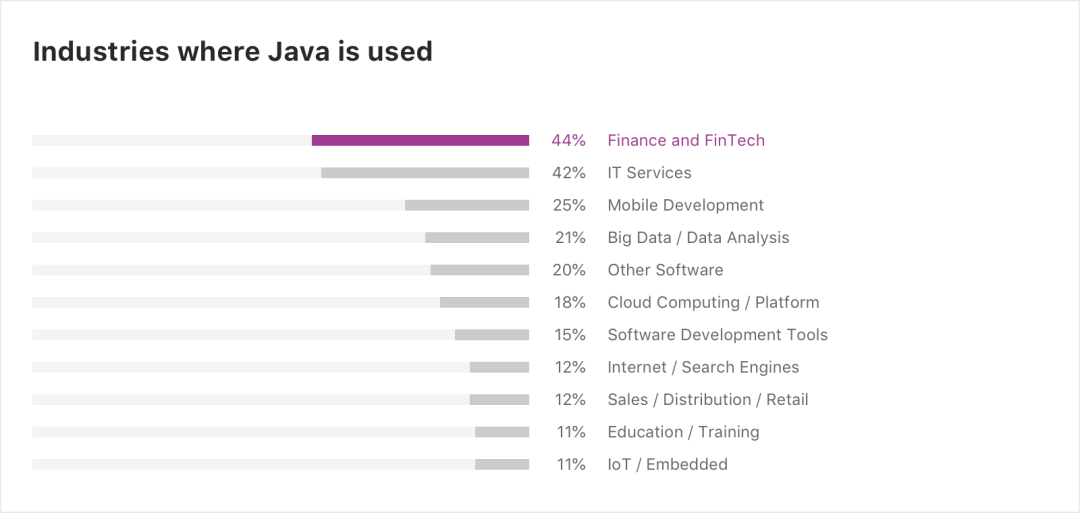1080x513 pixels.
Task: Select the Other Software label
Action: coord(665,270)
